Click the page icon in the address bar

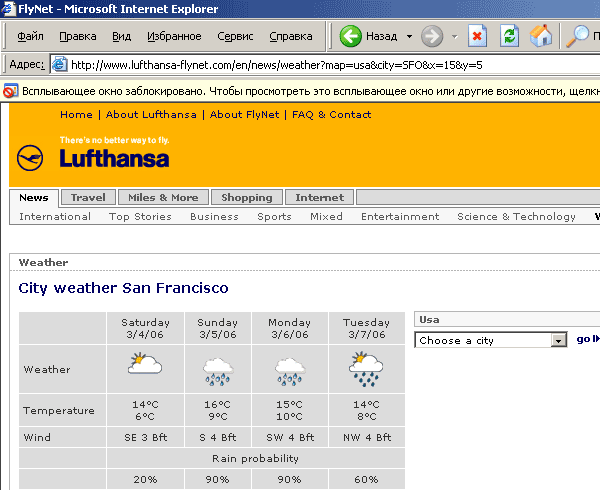pyautogui.click(x=59, y=64)
